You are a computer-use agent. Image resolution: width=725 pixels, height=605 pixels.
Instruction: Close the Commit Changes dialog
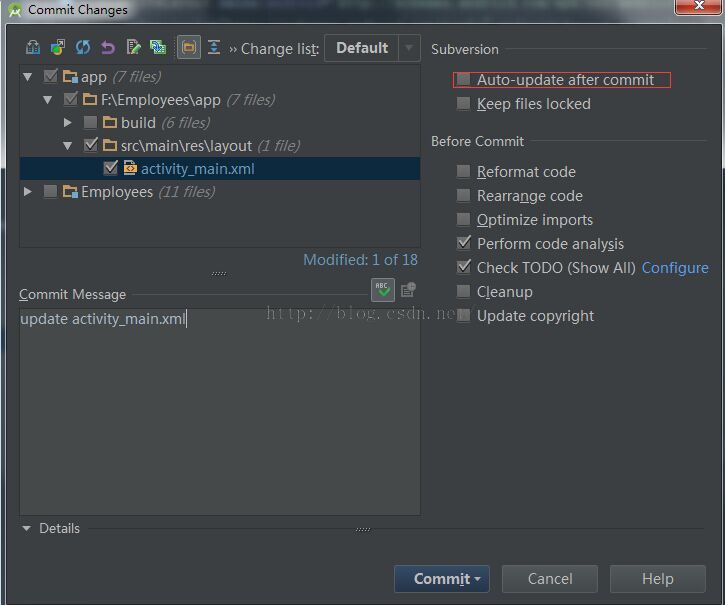tap(699, 6)
